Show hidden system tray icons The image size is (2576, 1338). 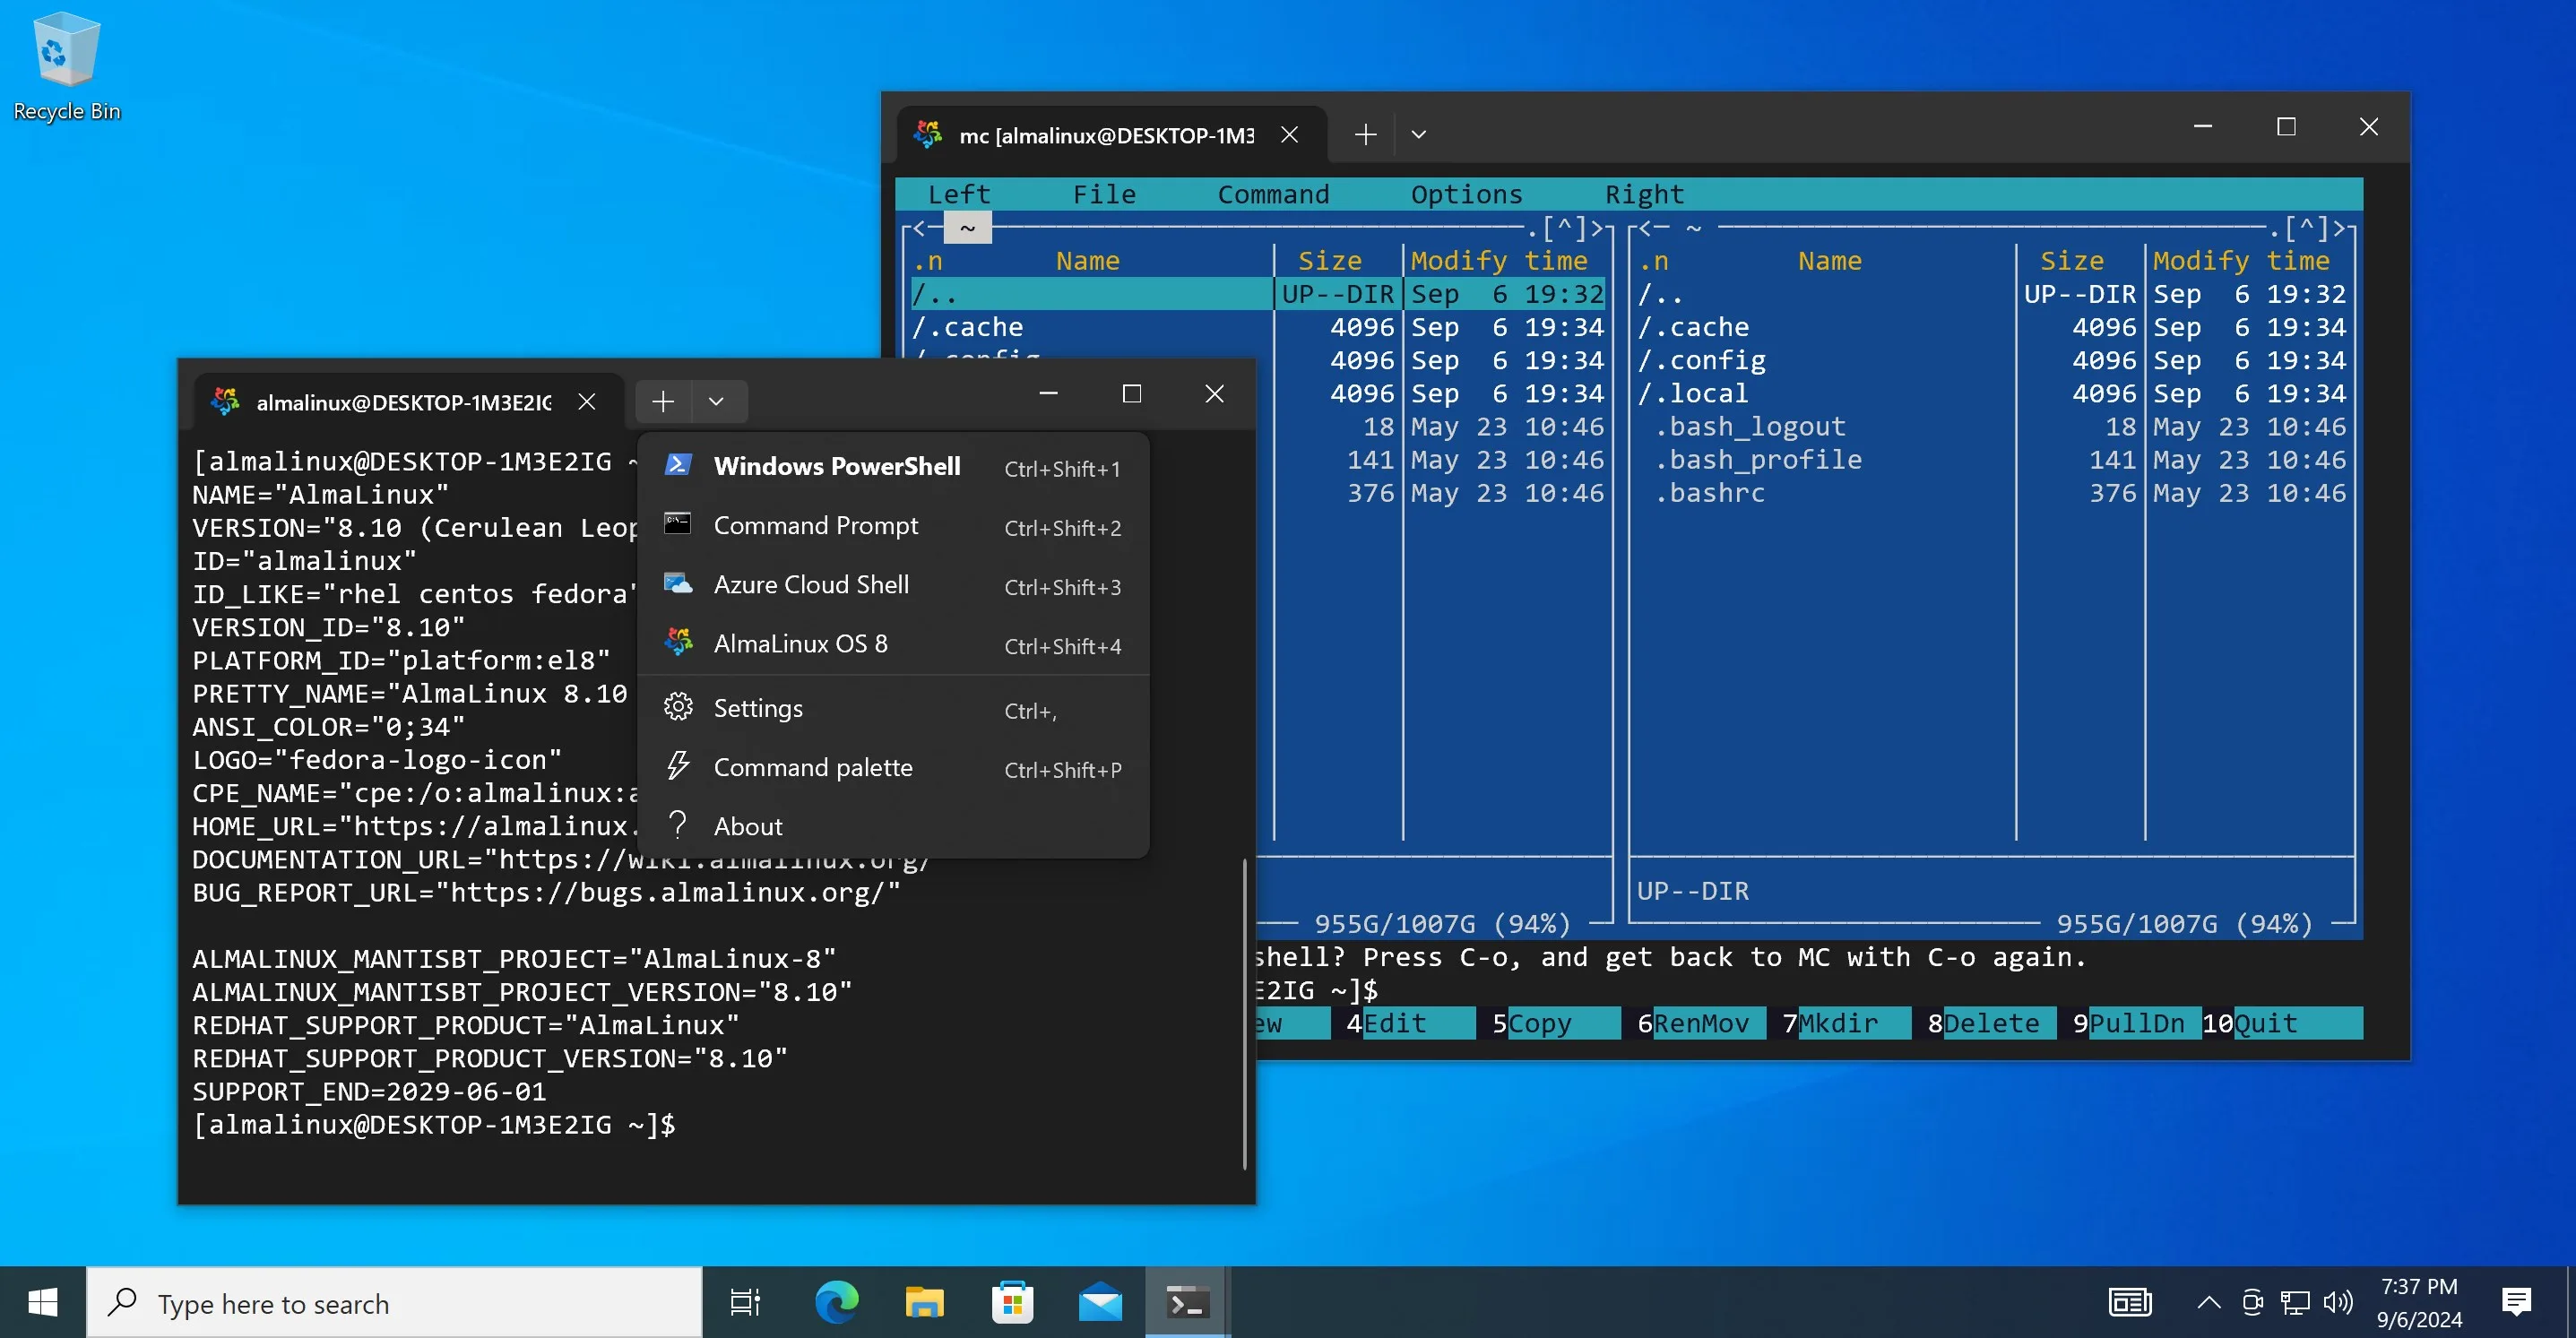[x=2208, y=1302]
